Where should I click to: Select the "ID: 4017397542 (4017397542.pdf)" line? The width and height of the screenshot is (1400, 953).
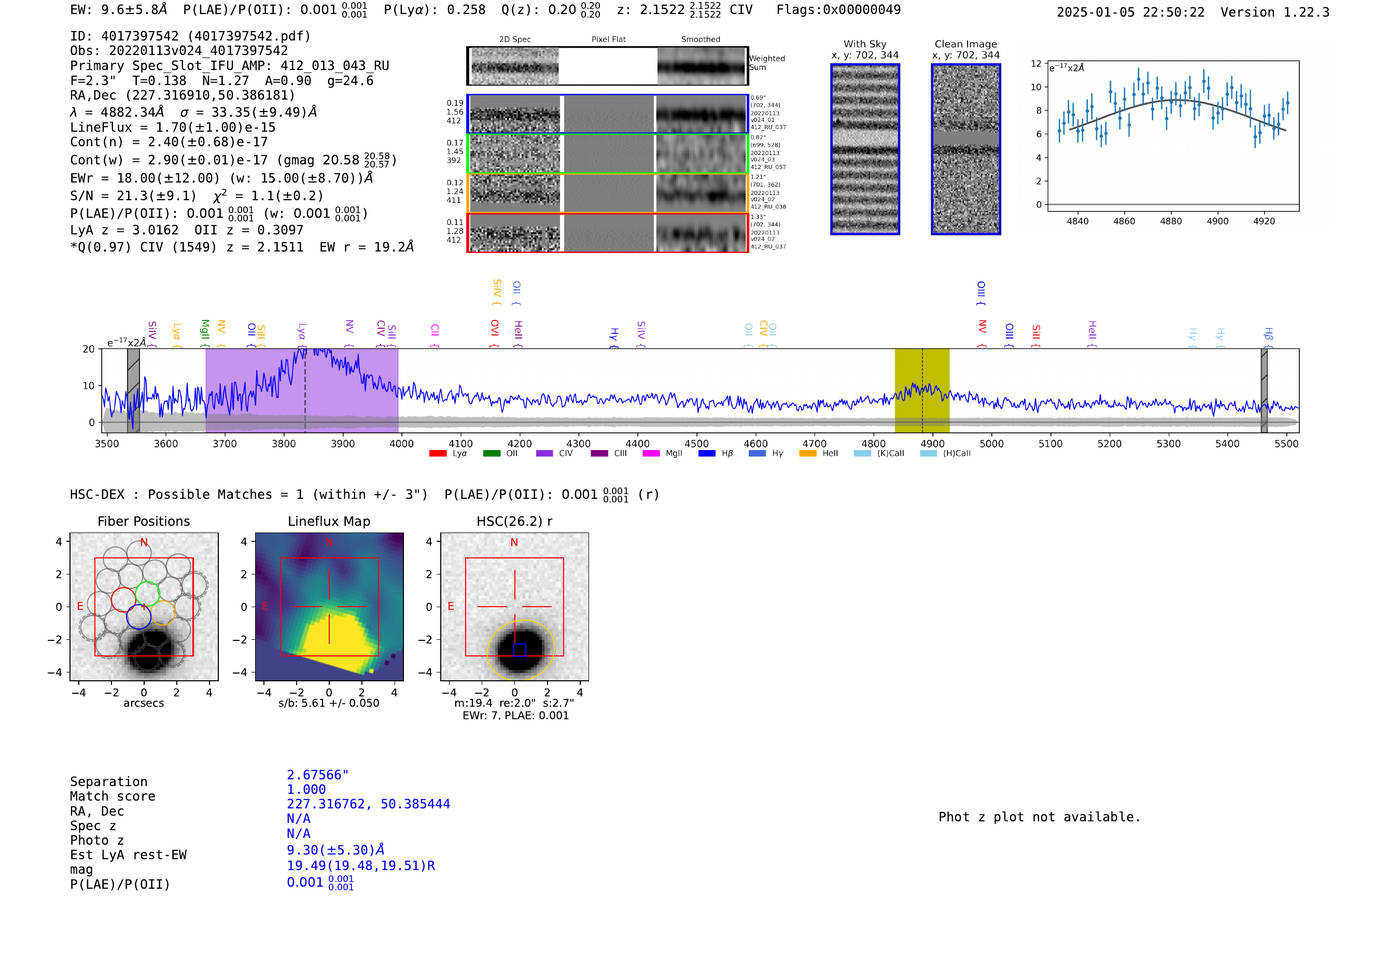(x=190, y=36)
